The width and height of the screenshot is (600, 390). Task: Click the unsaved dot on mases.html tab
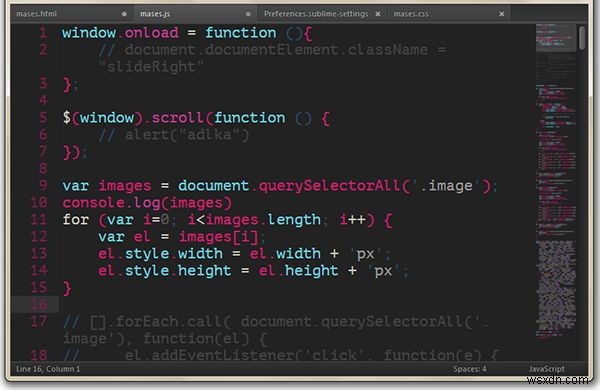(x=124, y=14)
